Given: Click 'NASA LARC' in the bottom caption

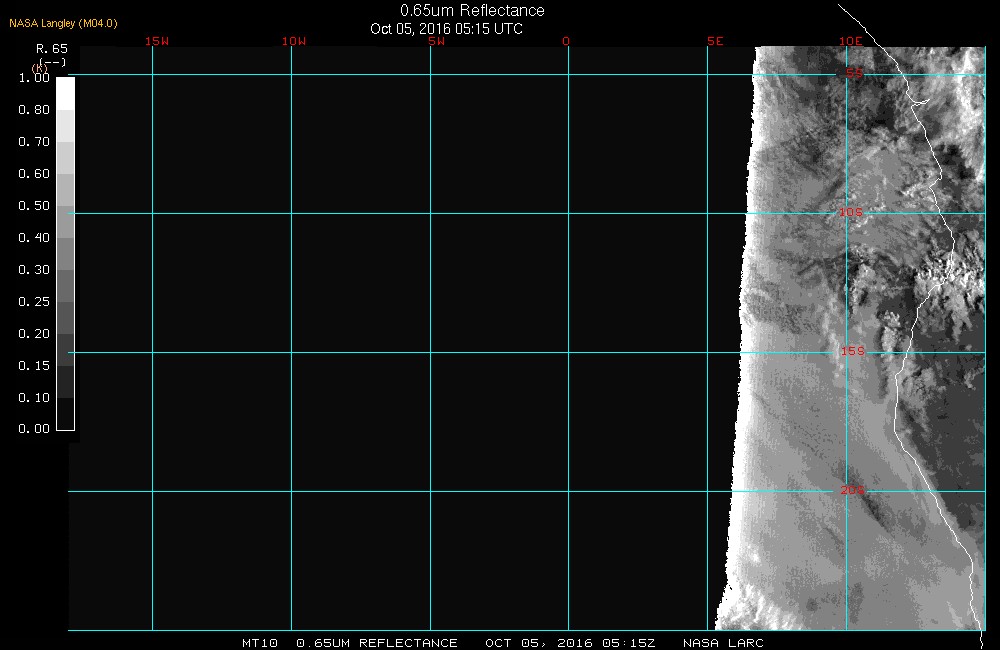Looking at the screenshot, I should click(x=723, y=643).
